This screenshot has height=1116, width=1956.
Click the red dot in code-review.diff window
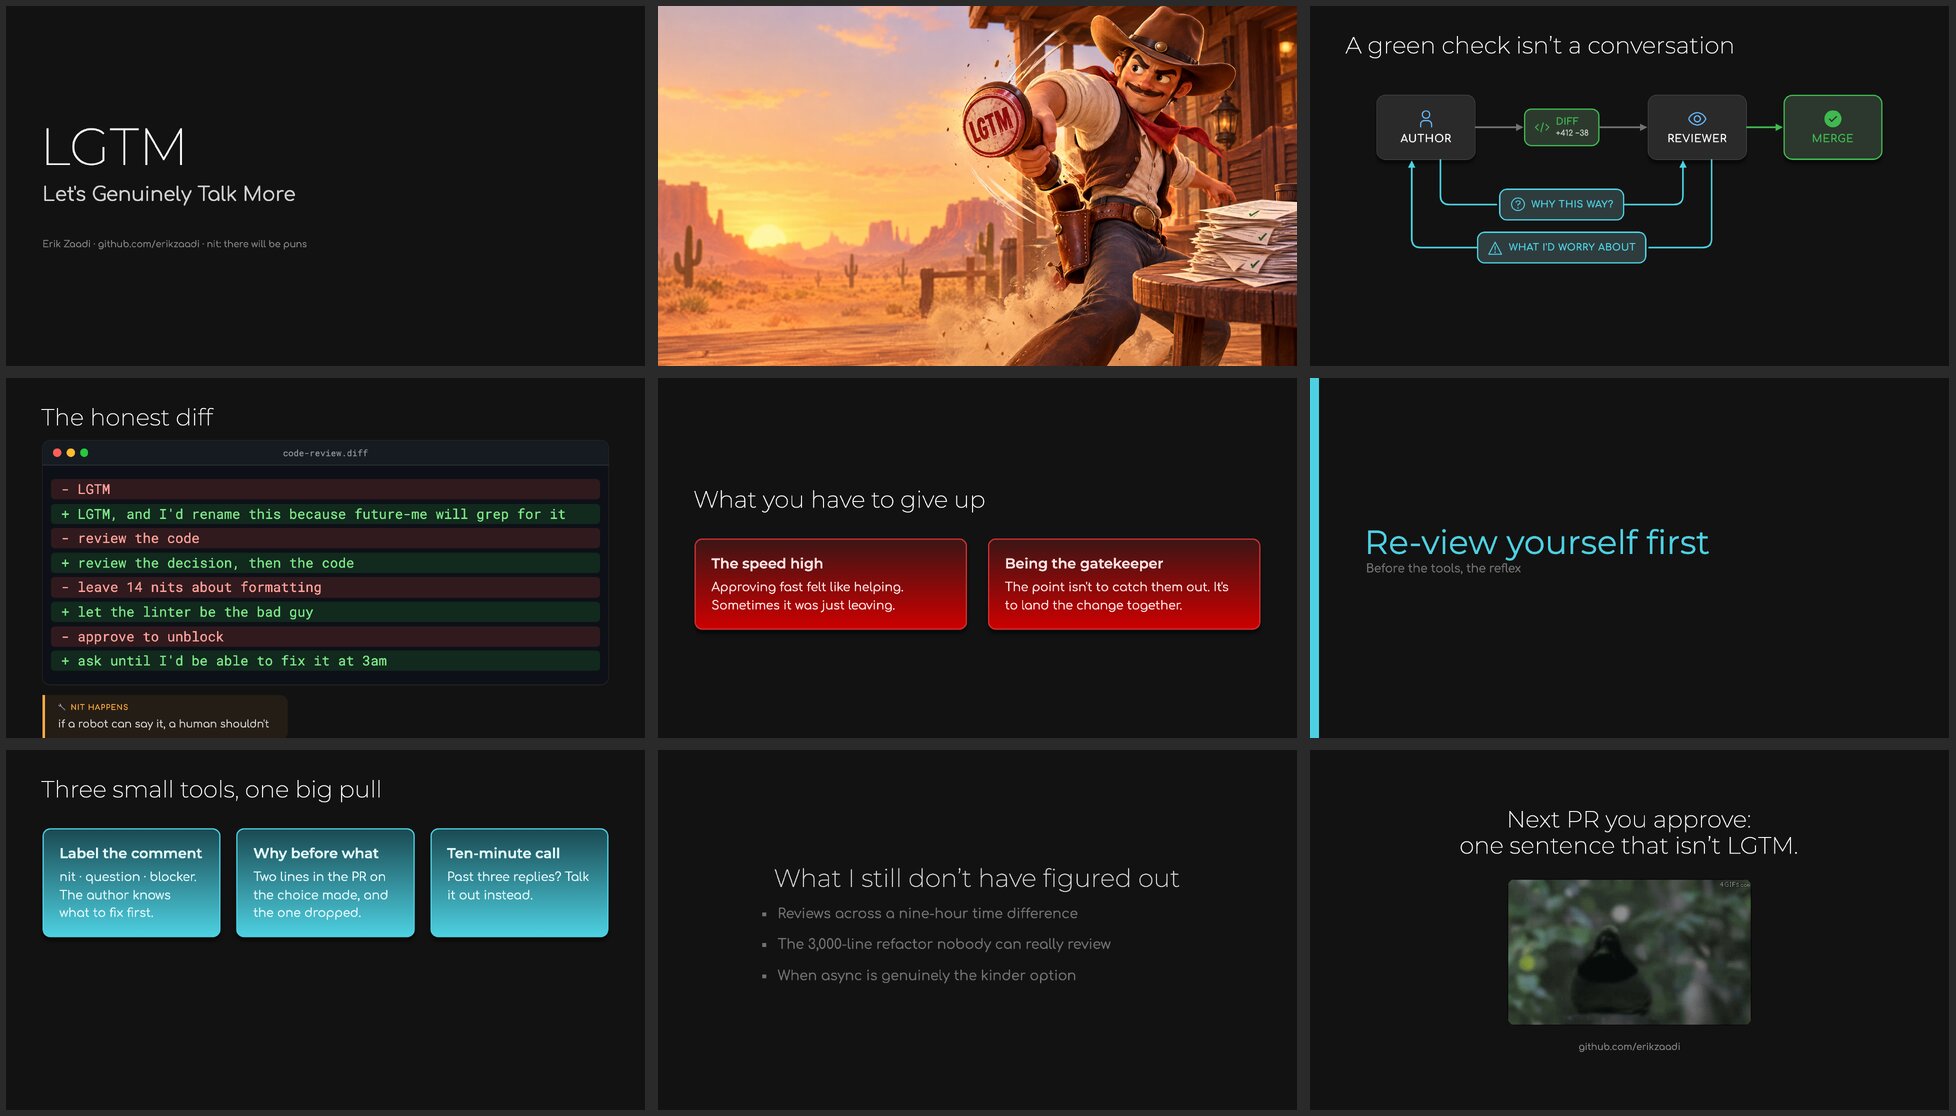57,453
